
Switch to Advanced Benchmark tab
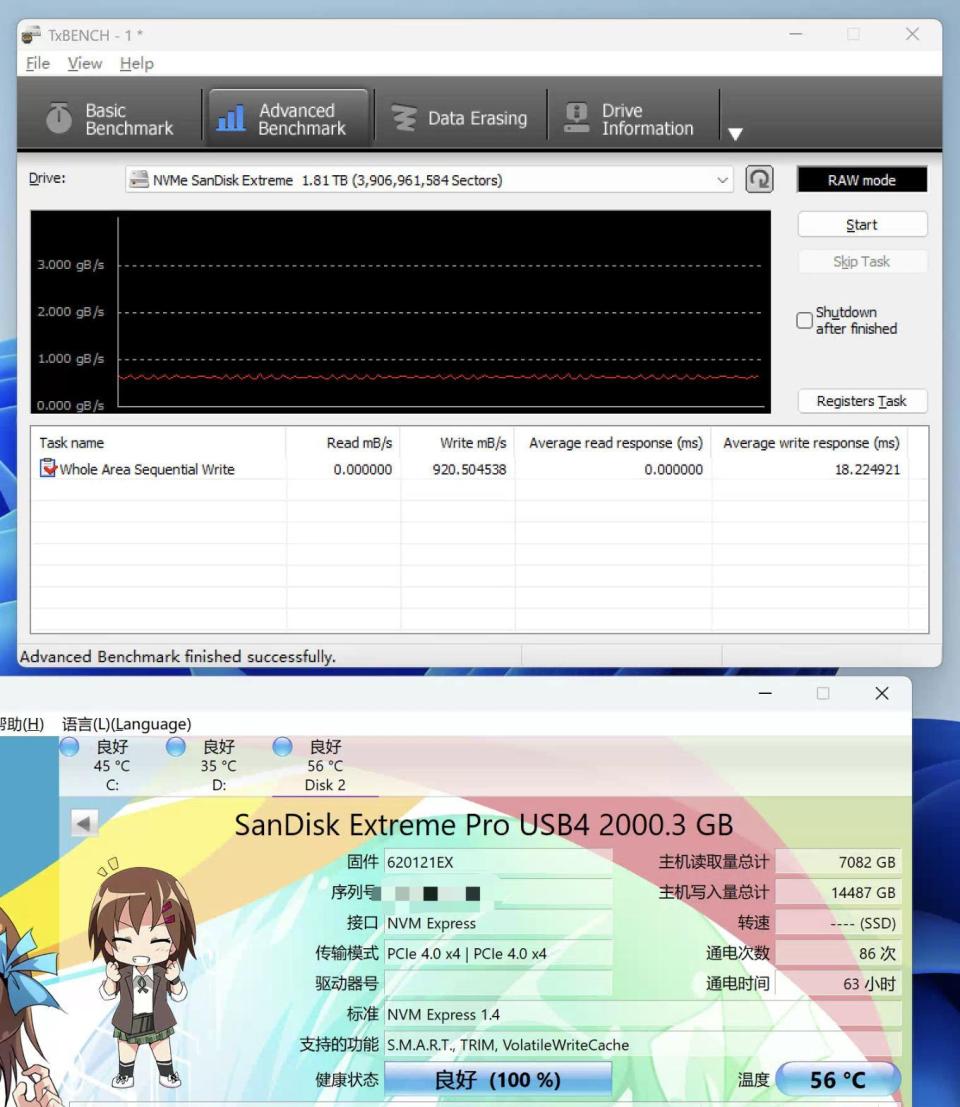[x=288, y=119]
